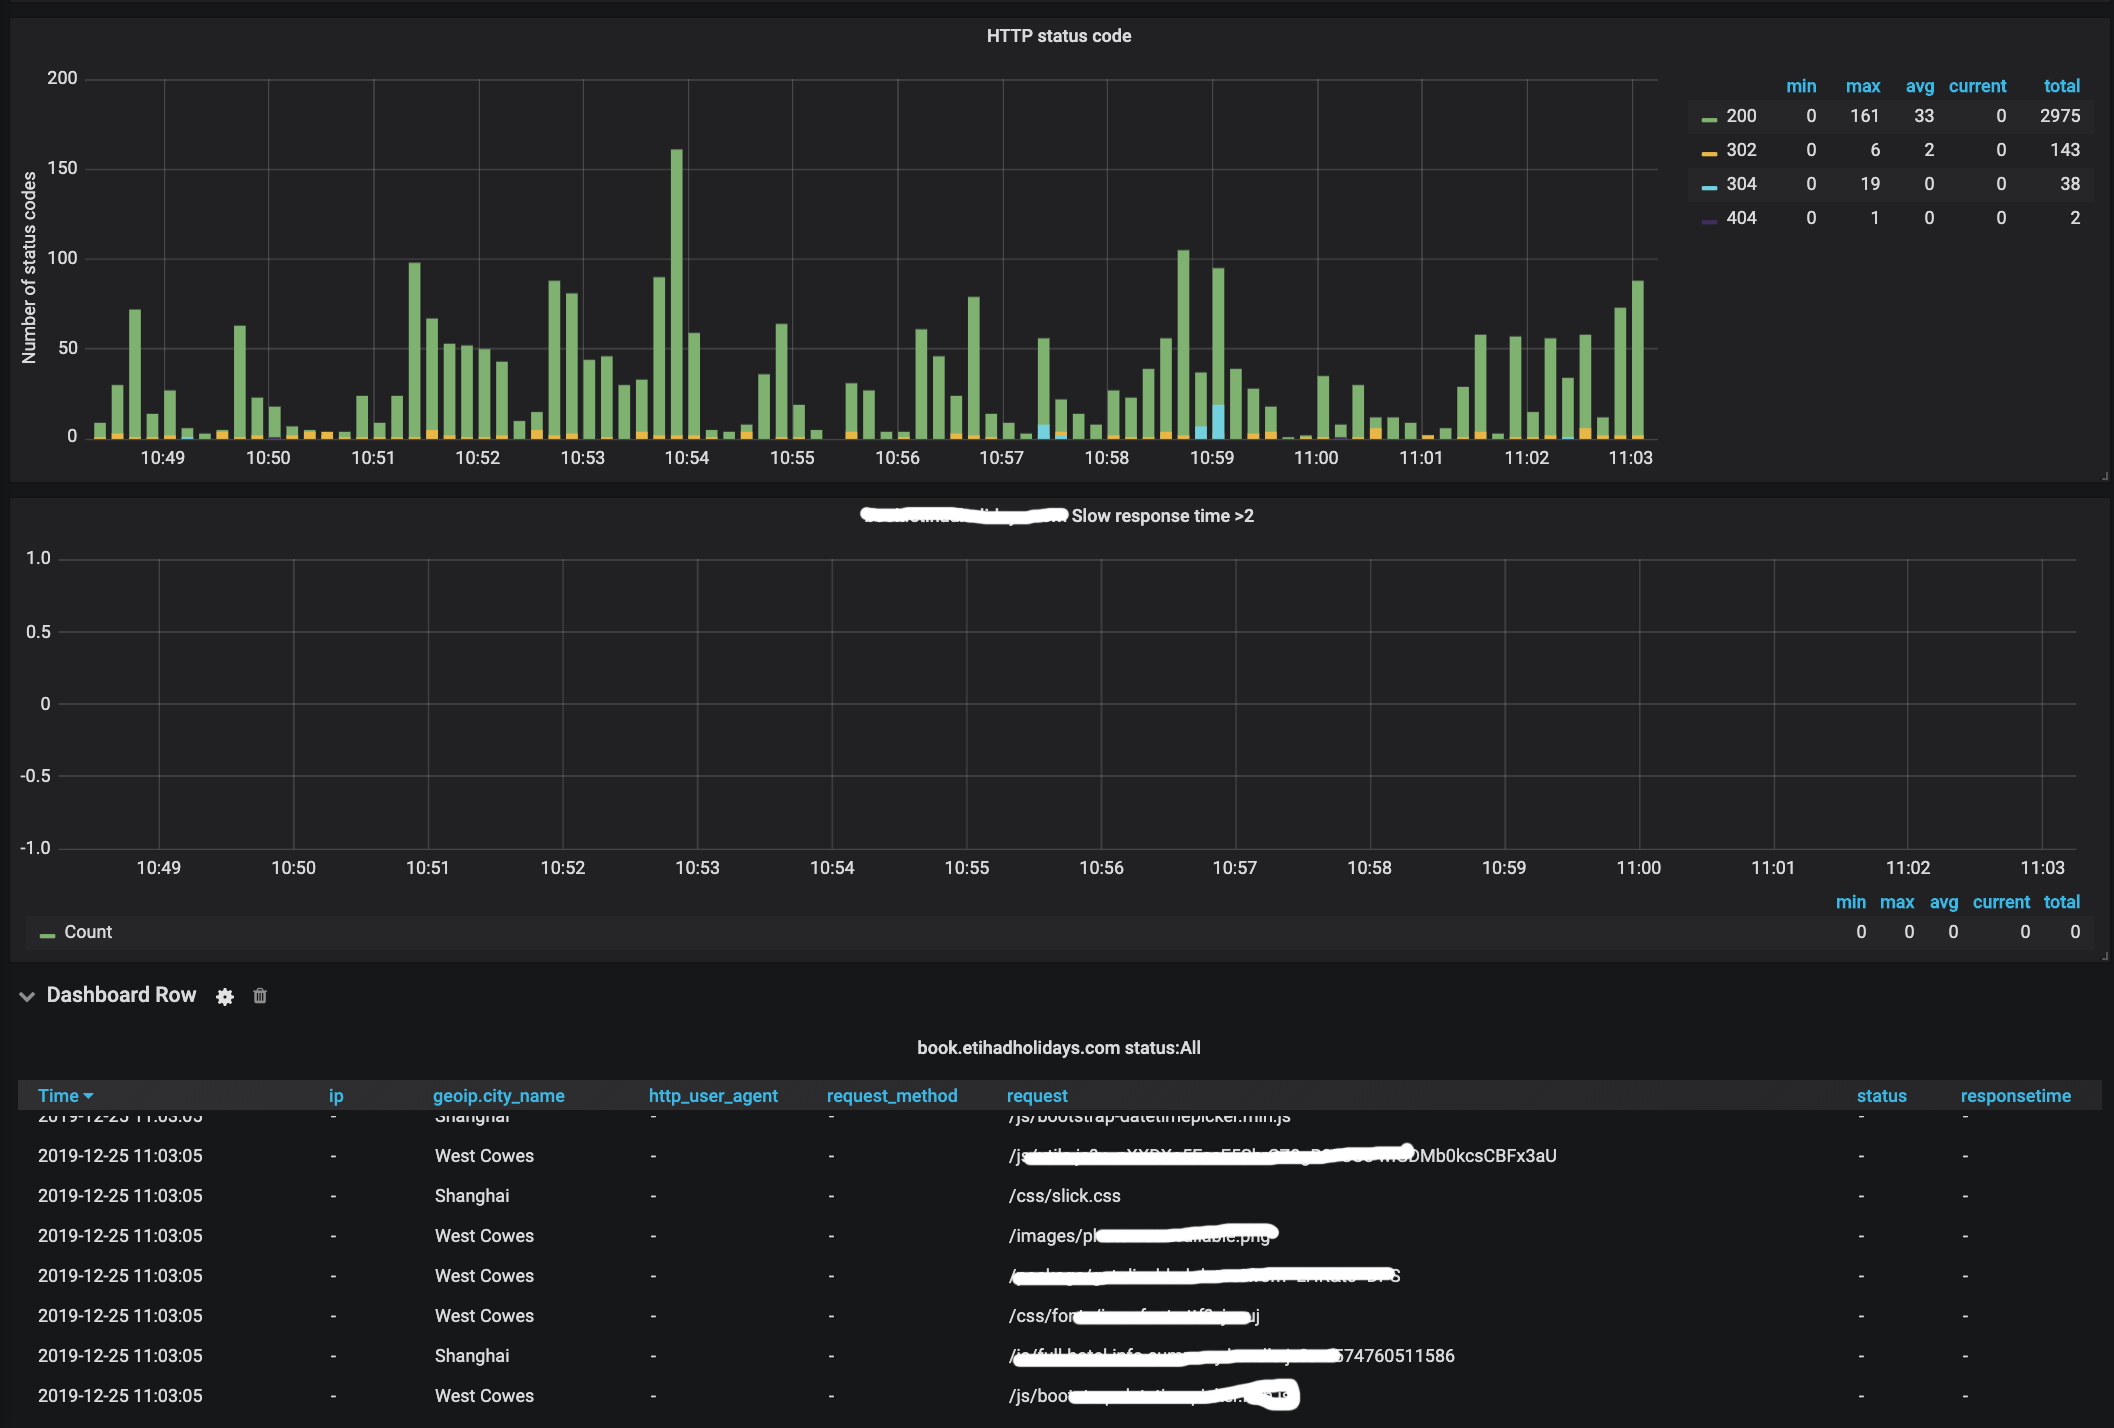Click green color line next to Count

47,934
